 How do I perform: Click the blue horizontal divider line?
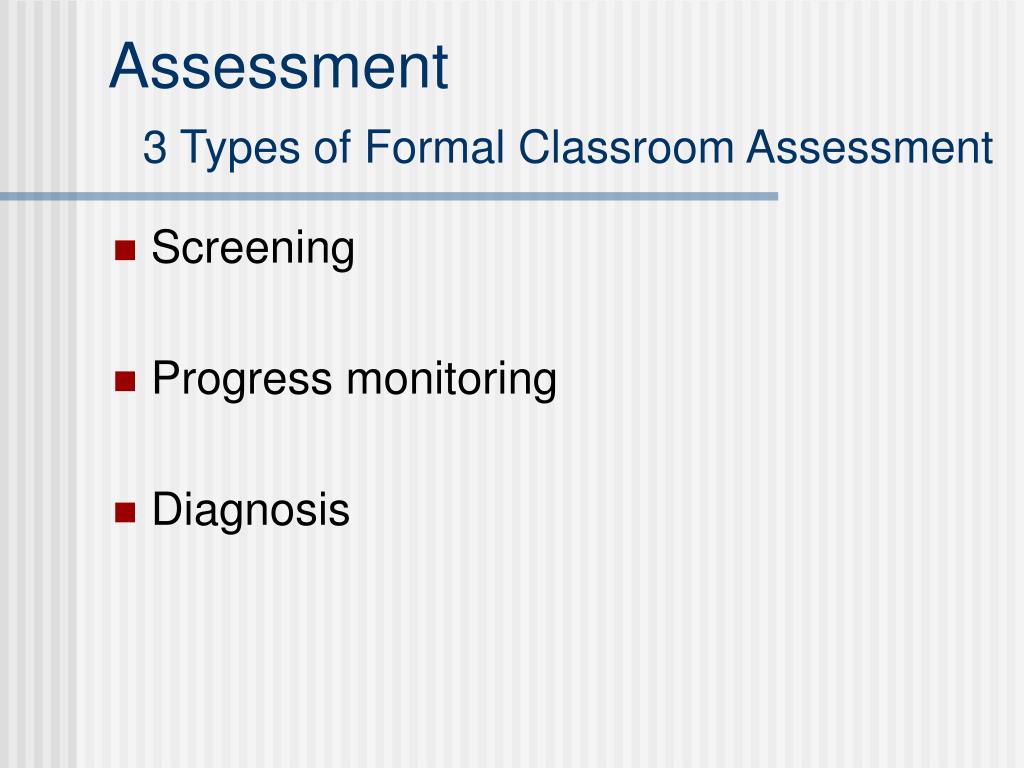[389, 196]
